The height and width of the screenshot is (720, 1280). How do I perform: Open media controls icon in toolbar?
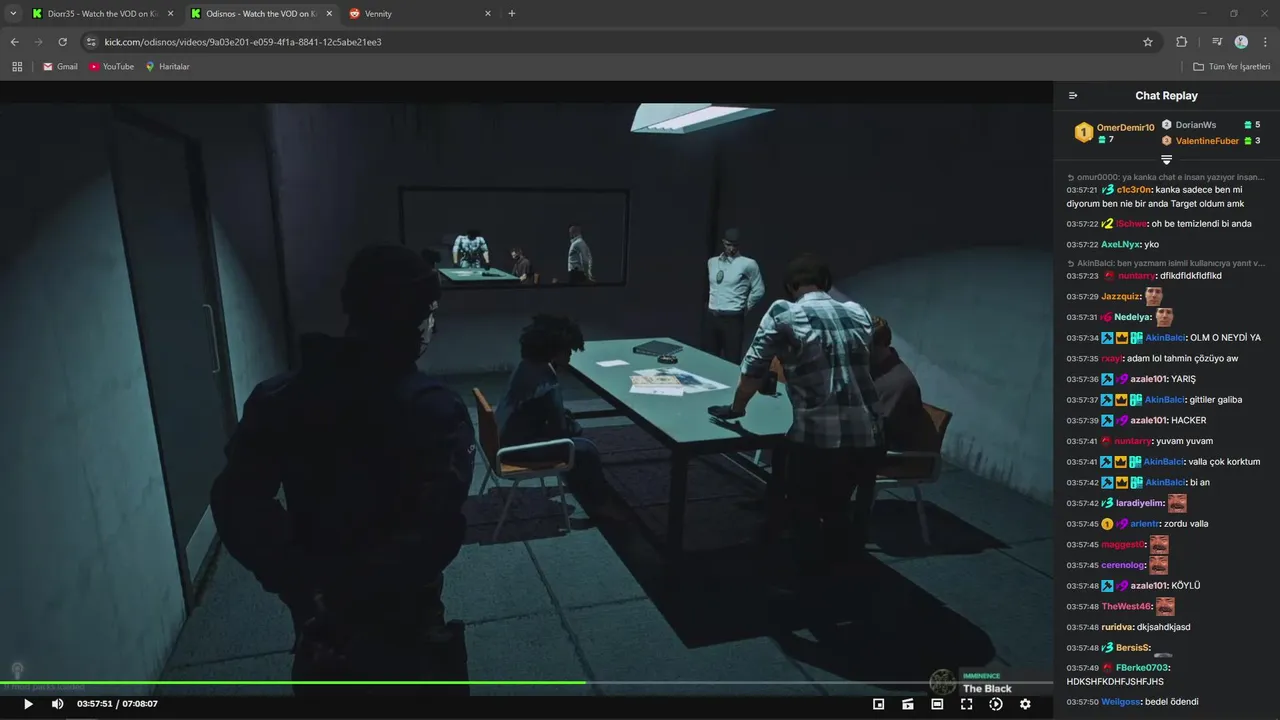(1217, 42)
